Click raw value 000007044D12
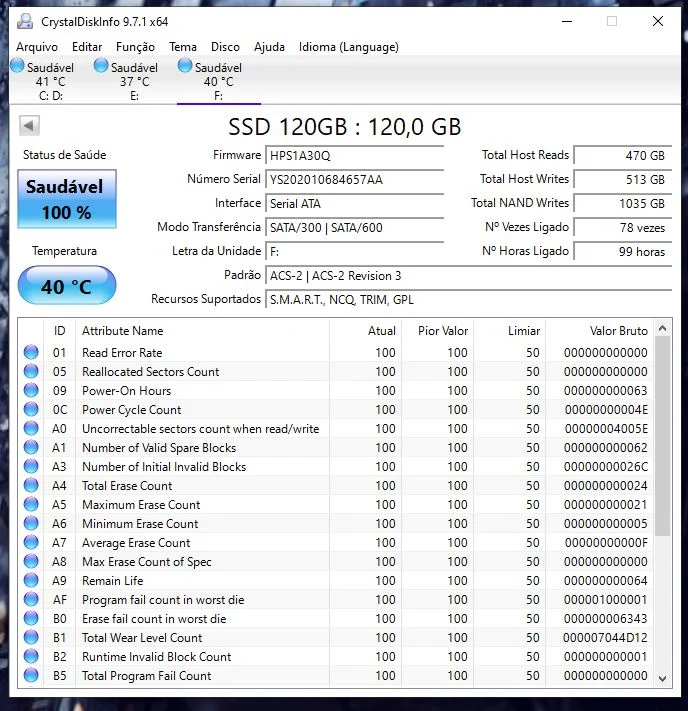The image size is (688, 711). click(605, 638)
